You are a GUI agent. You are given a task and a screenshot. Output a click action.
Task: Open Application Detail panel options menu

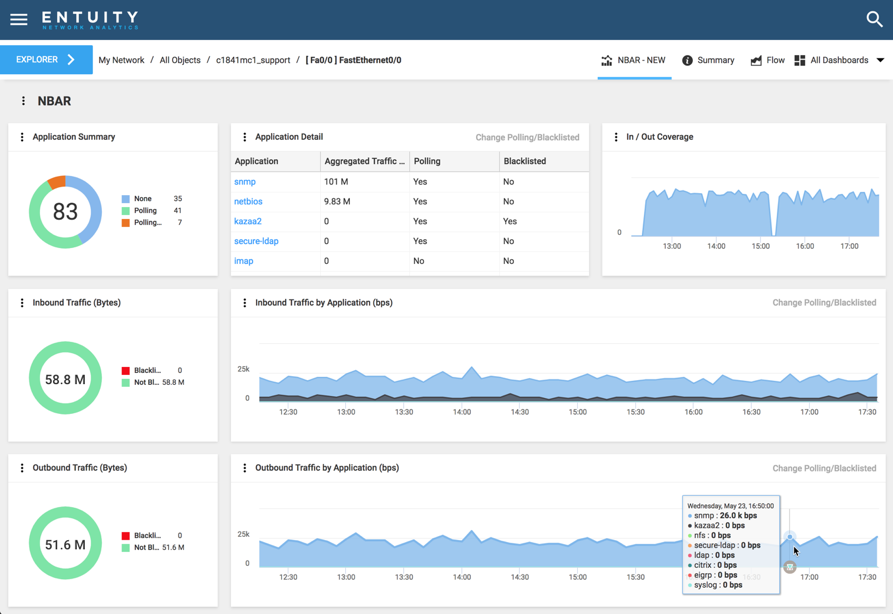[x=245, y=137]
